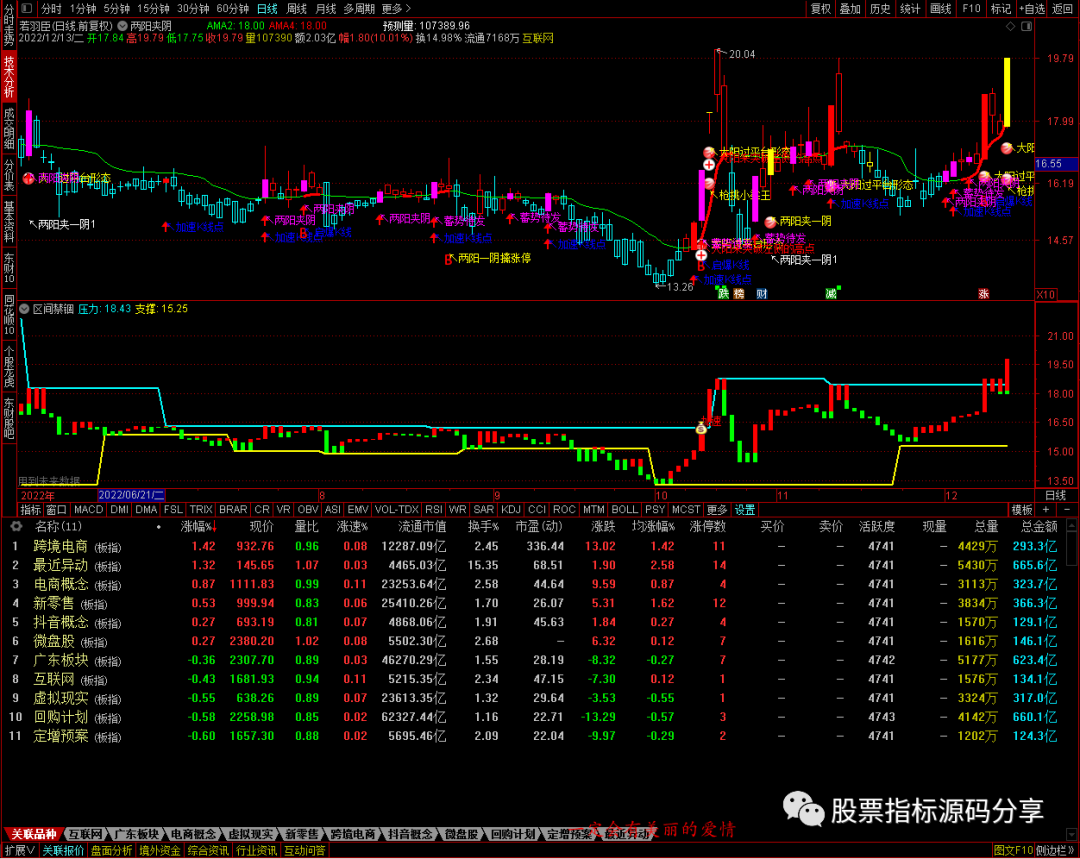Click the 叠加 overlay button
Screen dimensions: 1080x859
pyautogui.click(x=850, y=8)
